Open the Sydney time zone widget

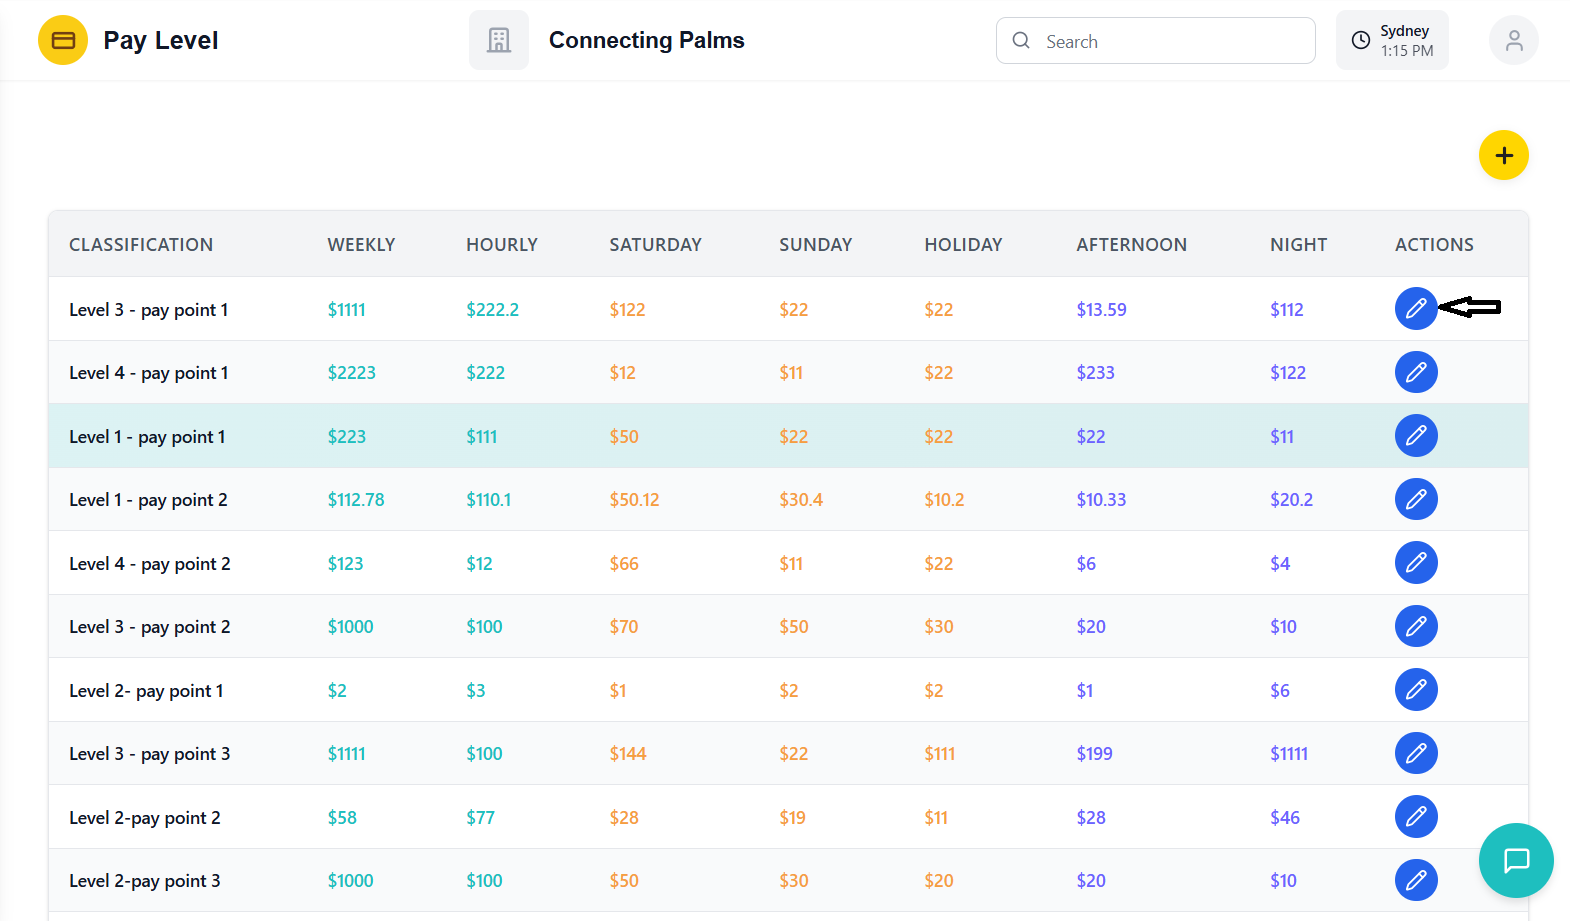(x=1391, y=41)
